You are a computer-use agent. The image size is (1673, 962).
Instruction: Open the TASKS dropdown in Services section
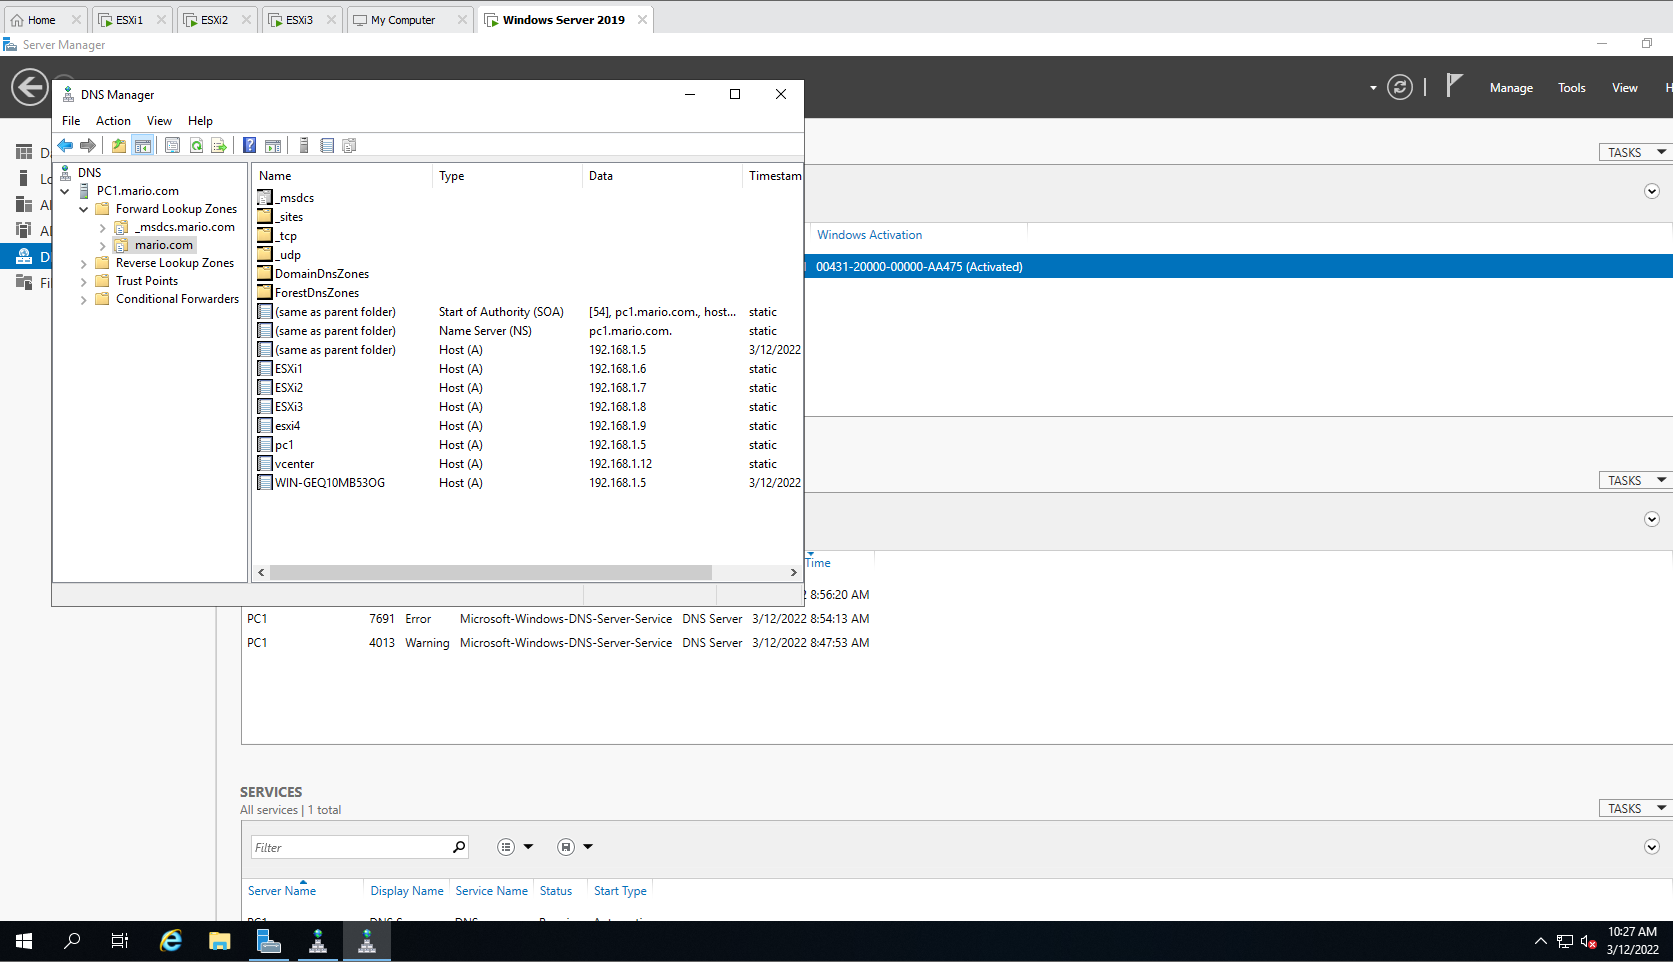point(1635,808)
